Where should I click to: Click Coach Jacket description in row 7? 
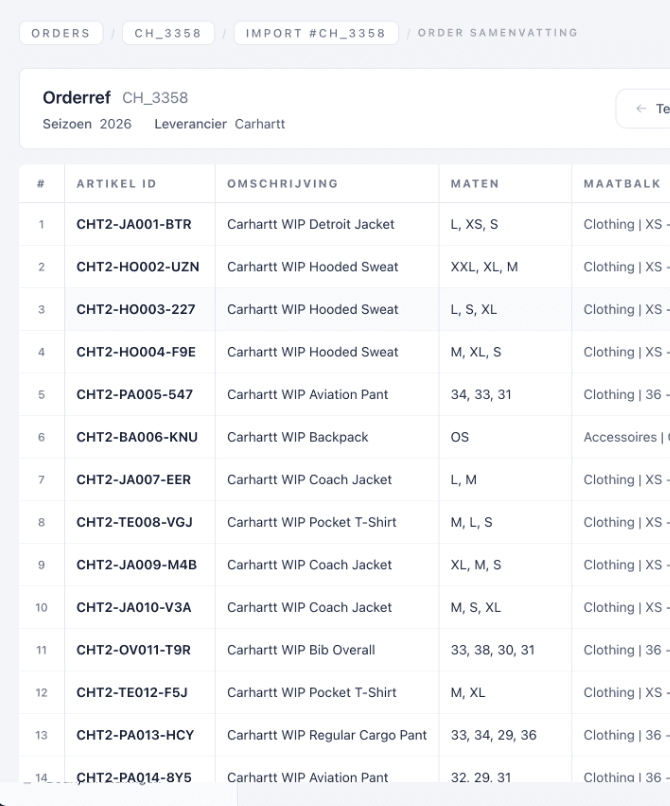[310, 480]
